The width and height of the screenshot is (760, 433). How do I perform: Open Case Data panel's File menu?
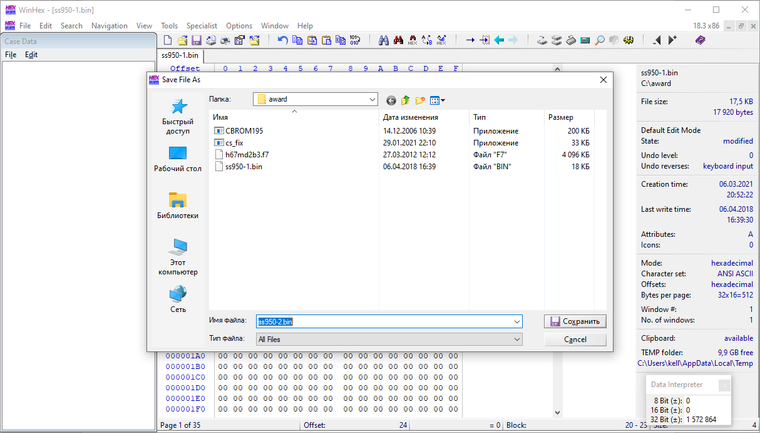coord(10,55)
